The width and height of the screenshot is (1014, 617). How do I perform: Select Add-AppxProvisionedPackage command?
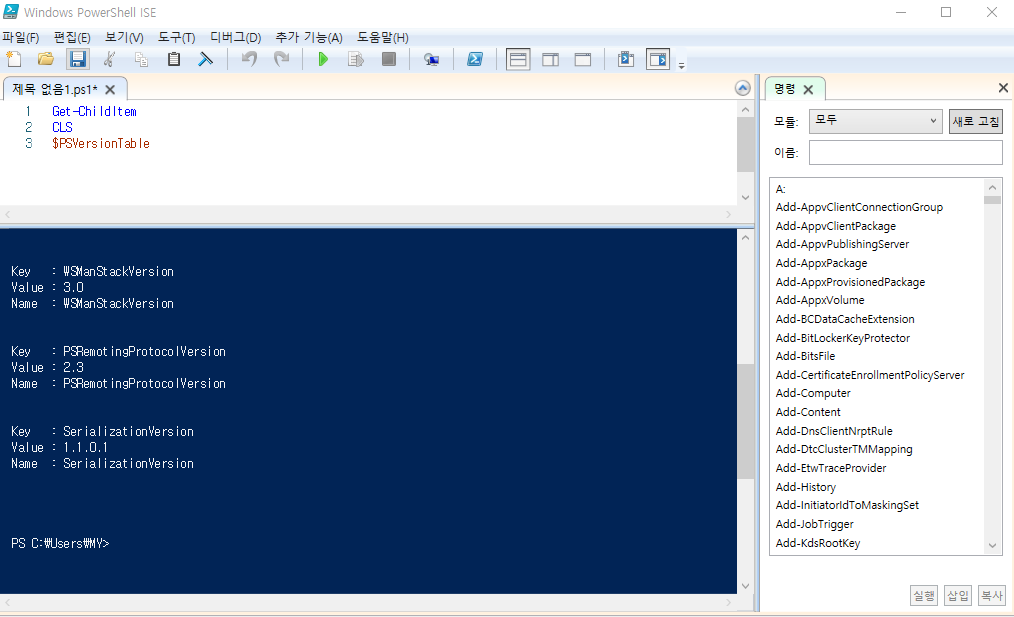[x=850, y=282]
